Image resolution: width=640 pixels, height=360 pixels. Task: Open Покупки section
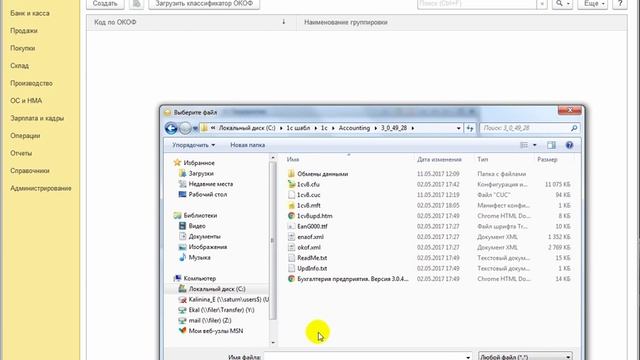point(22,48)
